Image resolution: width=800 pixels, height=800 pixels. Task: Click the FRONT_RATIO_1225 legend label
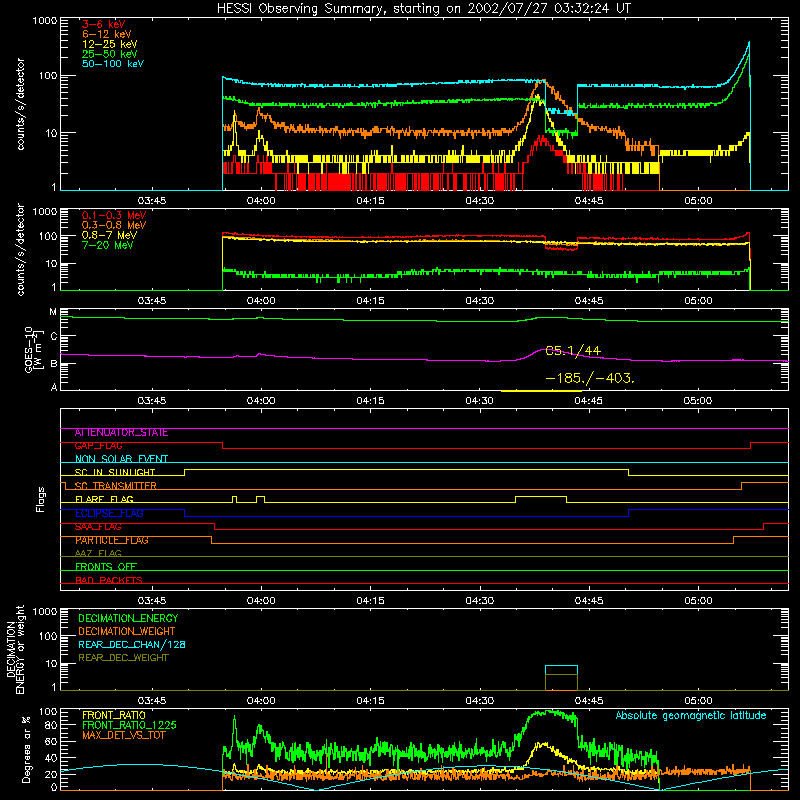130,725
